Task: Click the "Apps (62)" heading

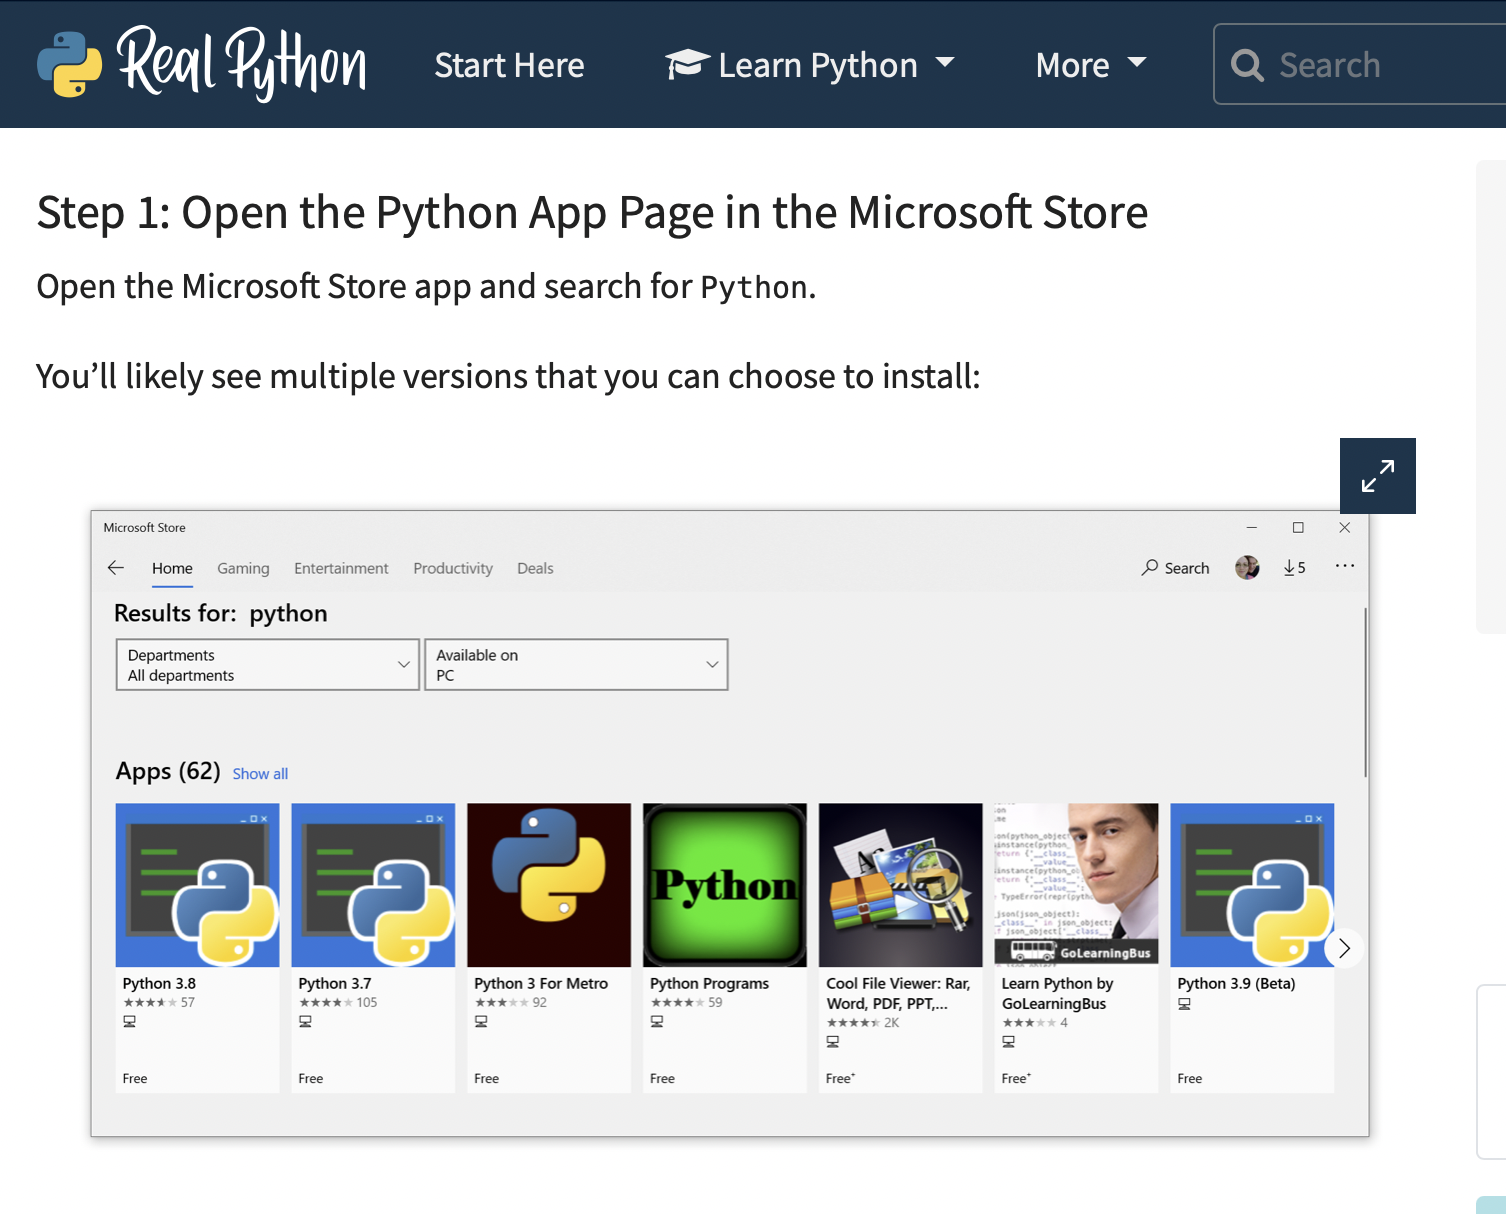Action: 168,772
